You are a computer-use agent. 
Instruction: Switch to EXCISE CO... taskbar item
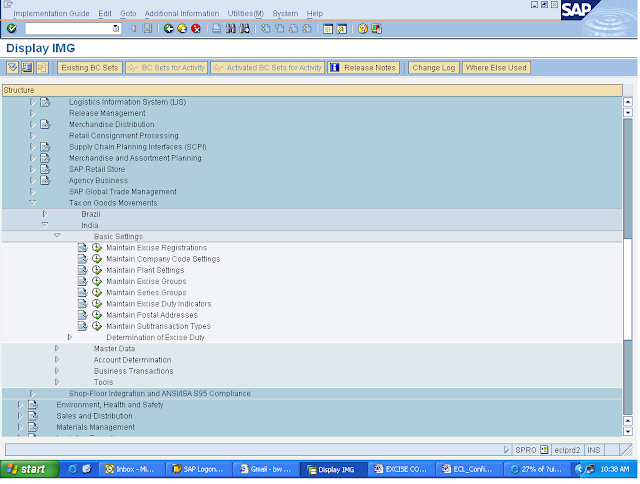click(x=401, y=469)
